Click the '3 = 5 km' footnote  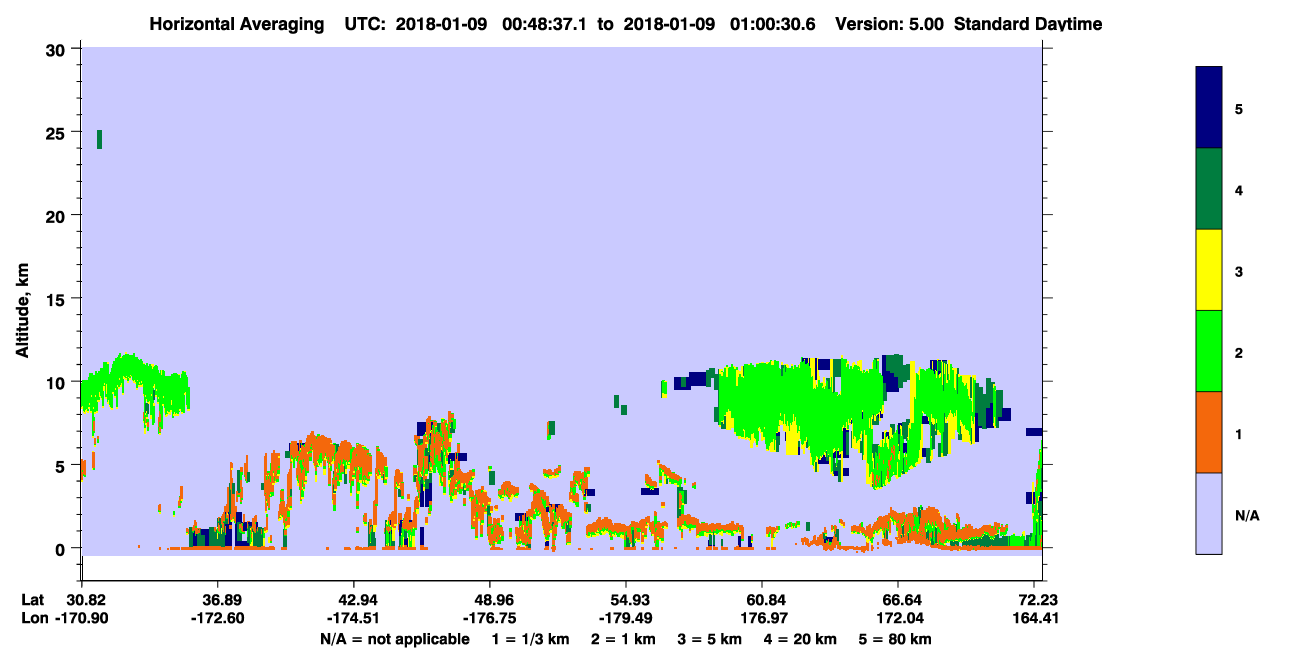point(710,639)
